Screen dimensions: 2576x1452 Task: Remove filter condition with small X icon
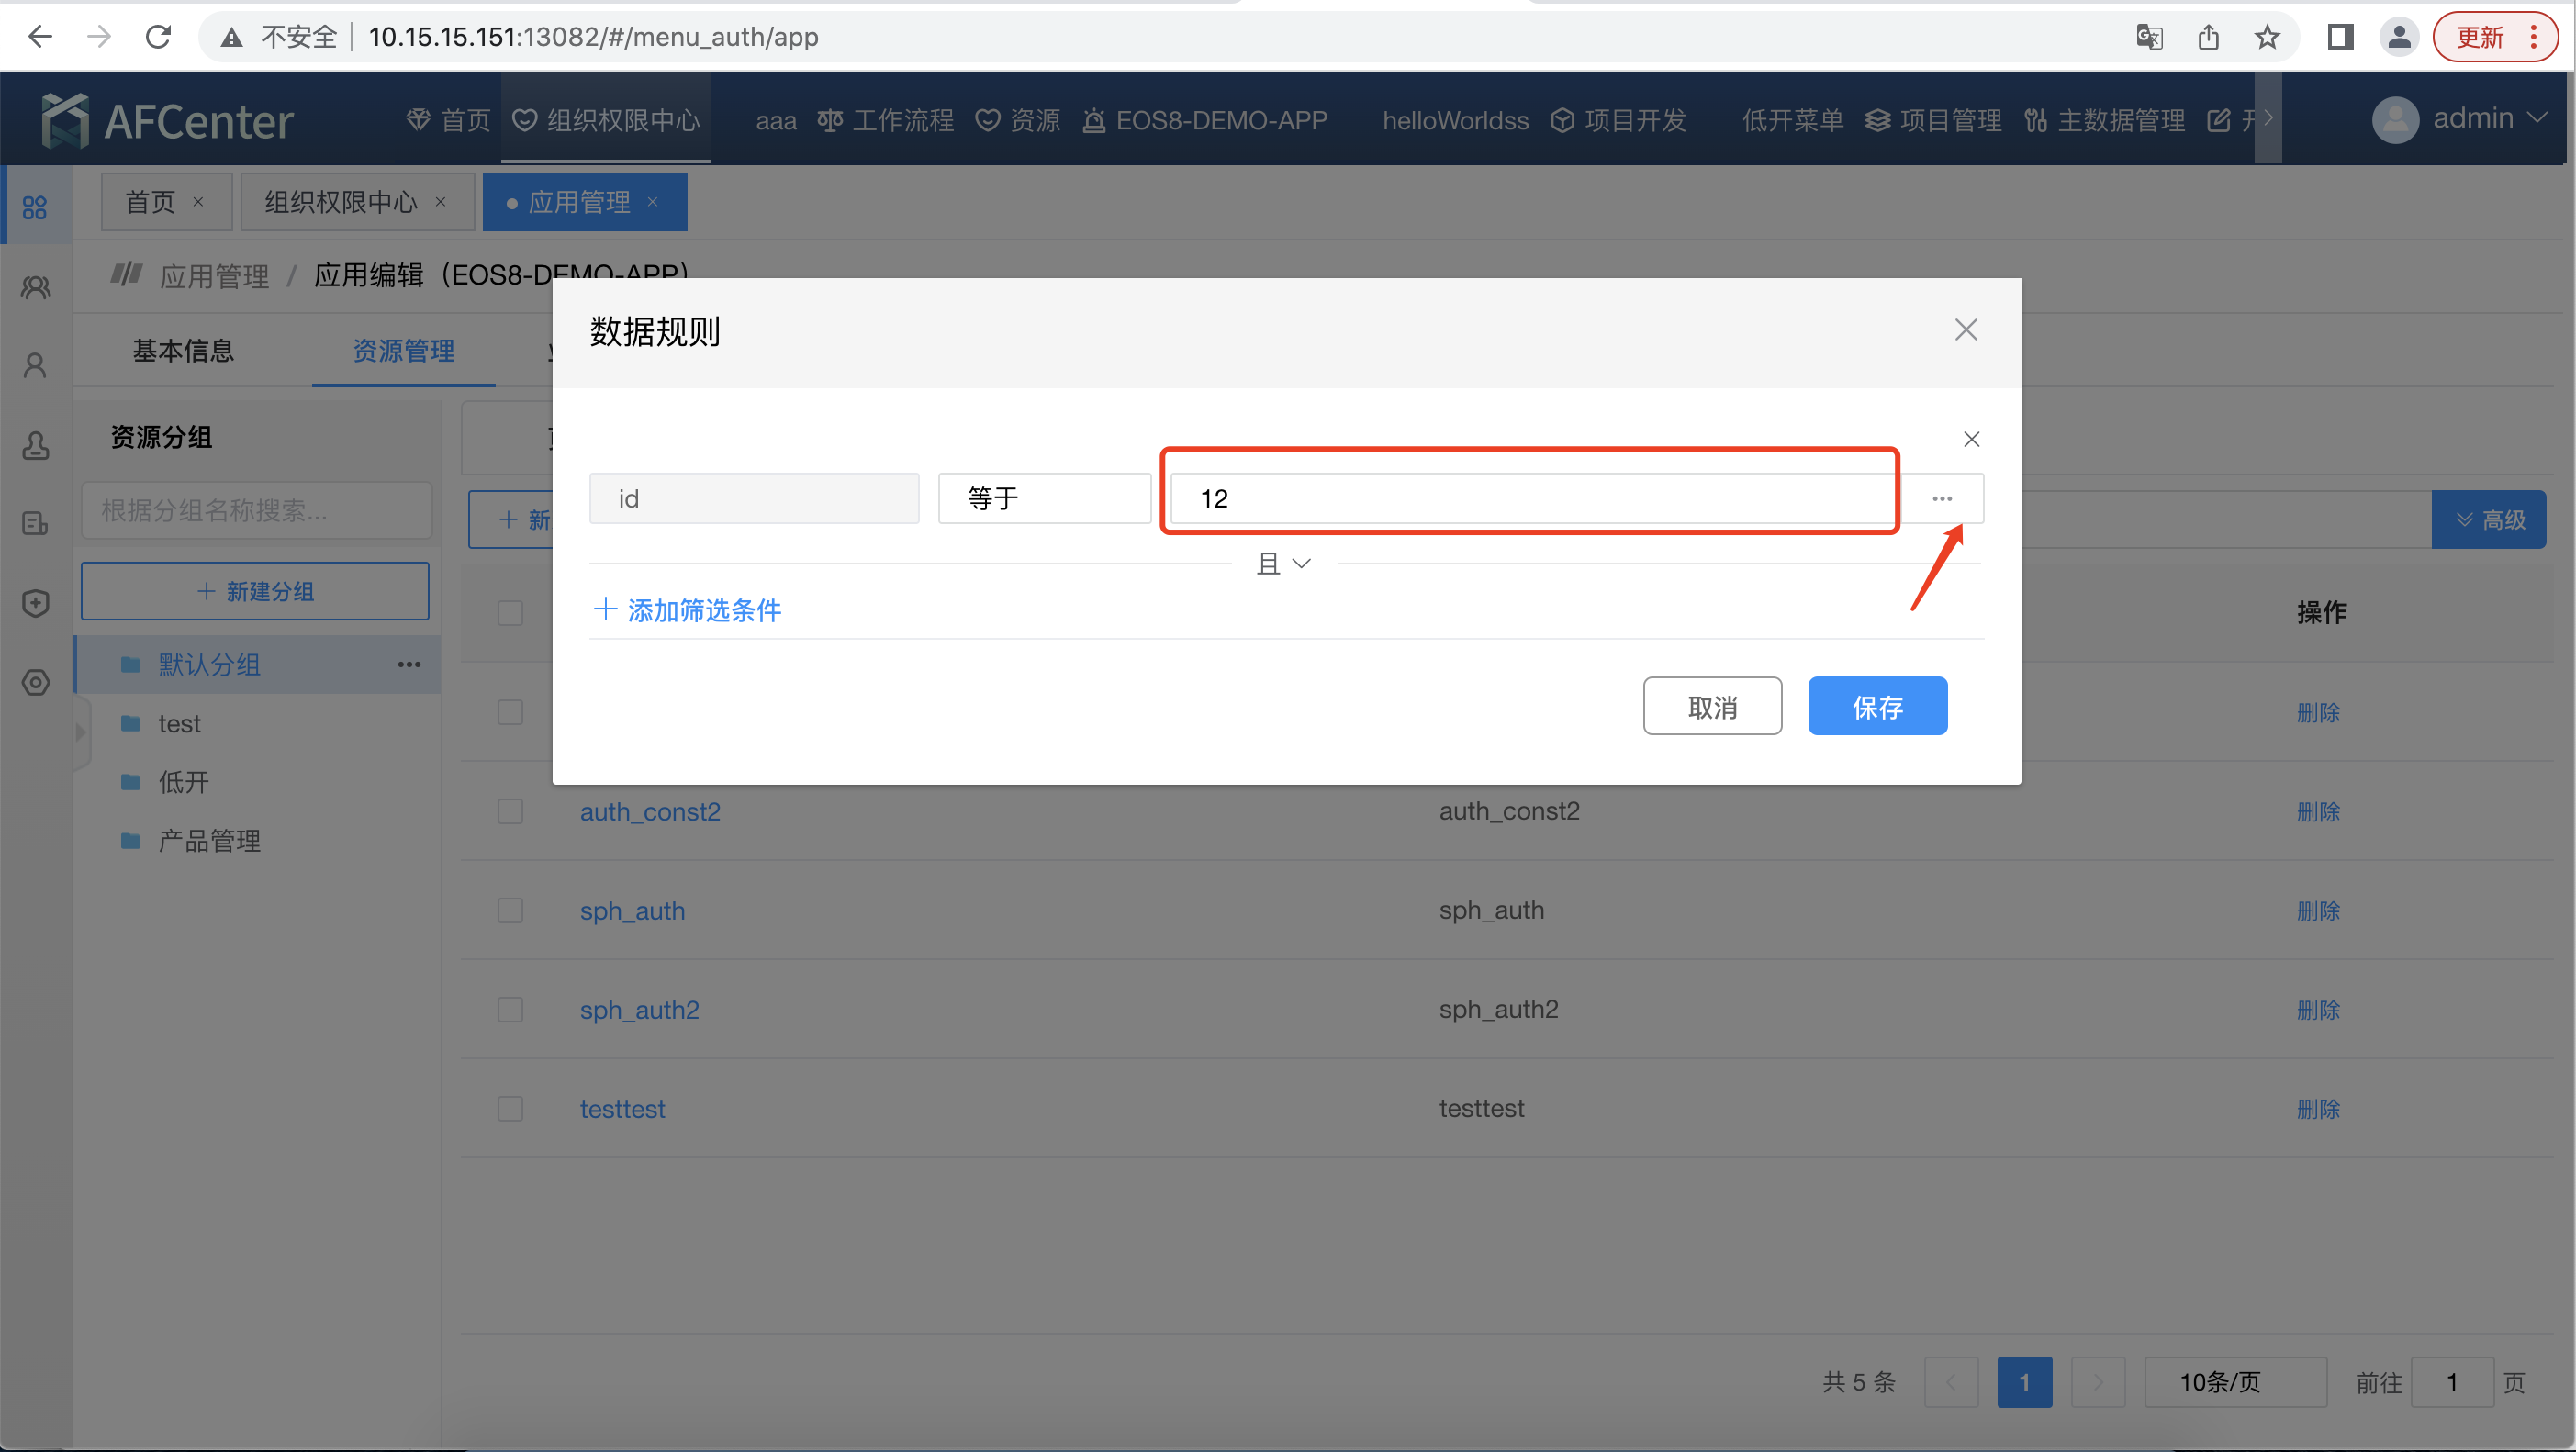1971,439
